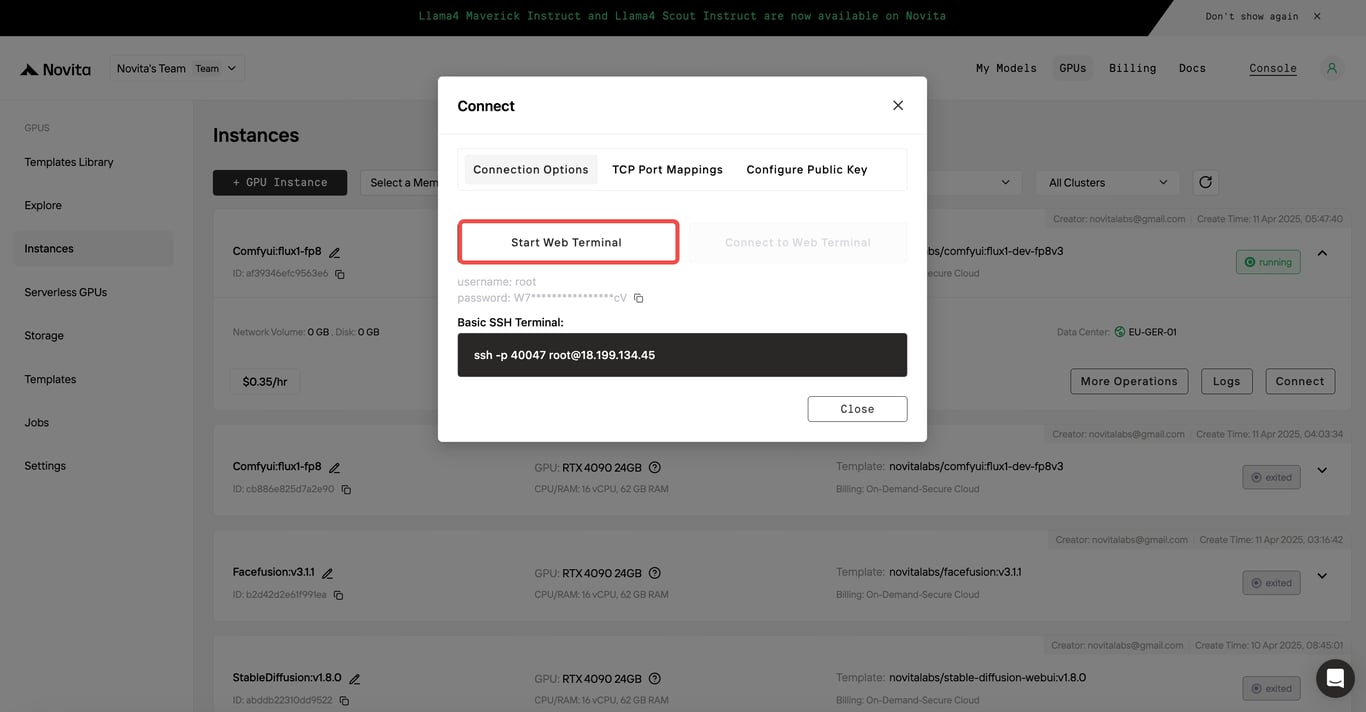Copy instance ID af39346efc9563e6
Screen dimensions: 1366x712
point(340,274)
